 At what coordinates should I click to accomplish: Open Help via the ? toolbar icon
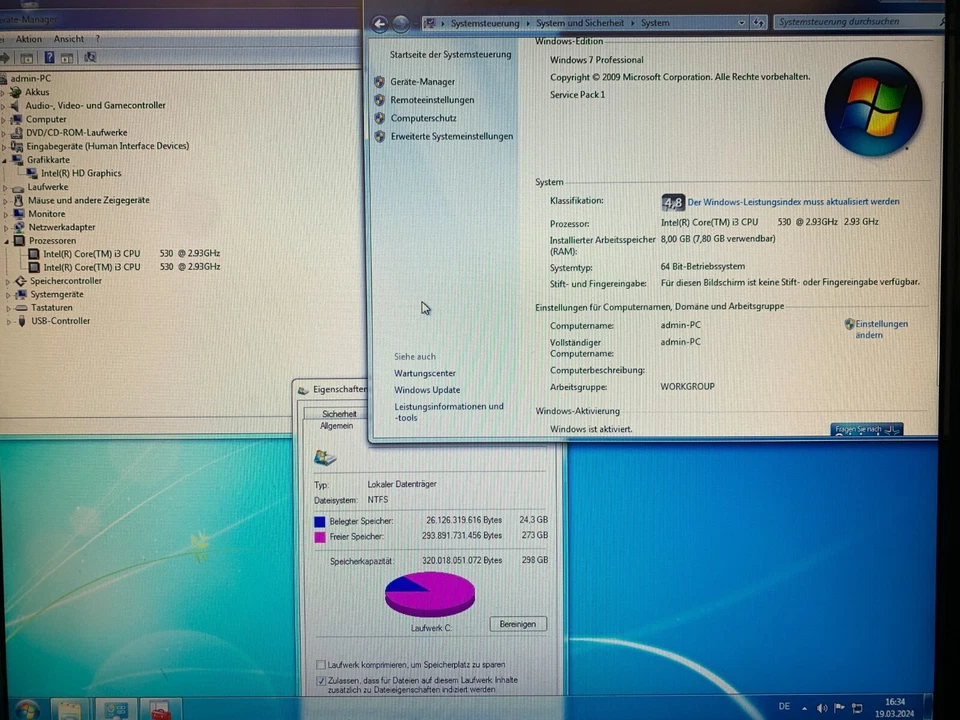click(x=50, y=57)
